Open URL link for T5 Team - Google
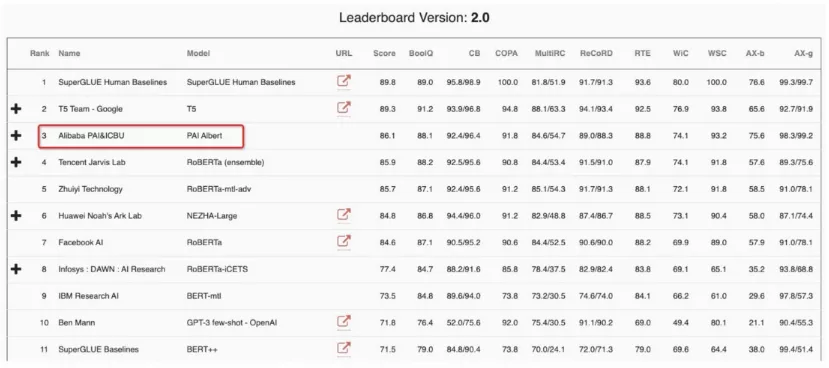 [344, 108]
